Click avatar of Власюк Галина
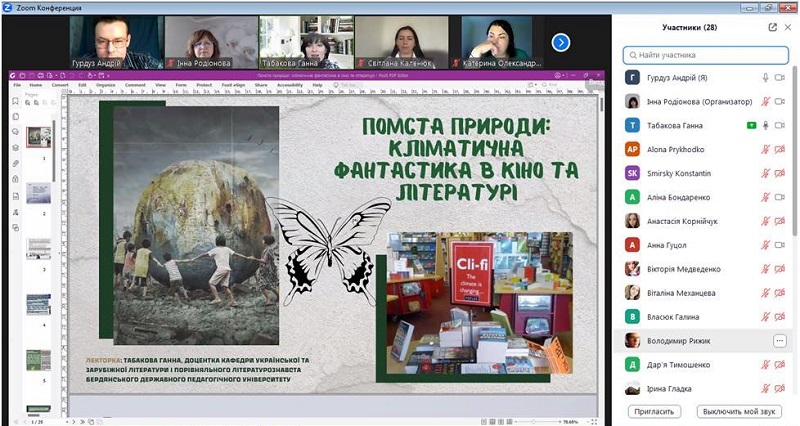Image resolution: width=800 pixels, height=426 pixels. pos(633,317)
